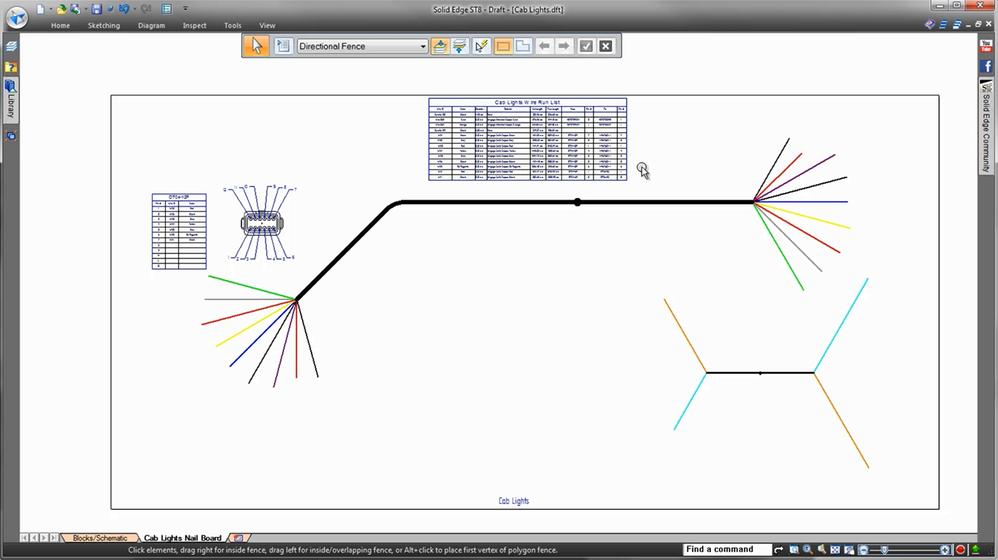This screenshot has width=998, height=560.
Task: Select the connector block symbol drawing
Action: 262,223
